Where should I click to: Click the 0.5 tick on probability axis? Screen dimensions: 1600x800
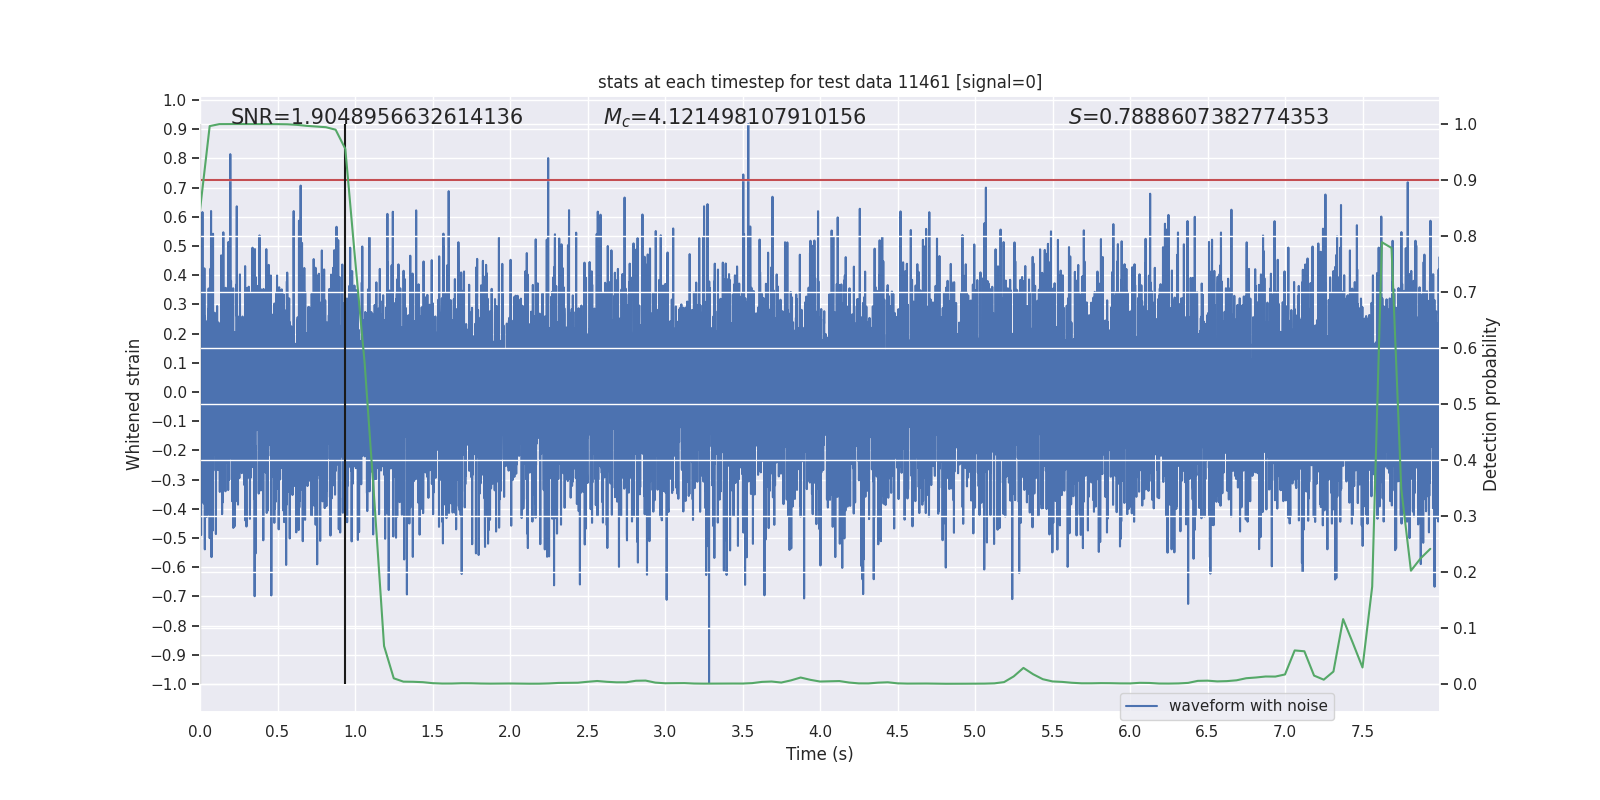tap(1465, 405)
